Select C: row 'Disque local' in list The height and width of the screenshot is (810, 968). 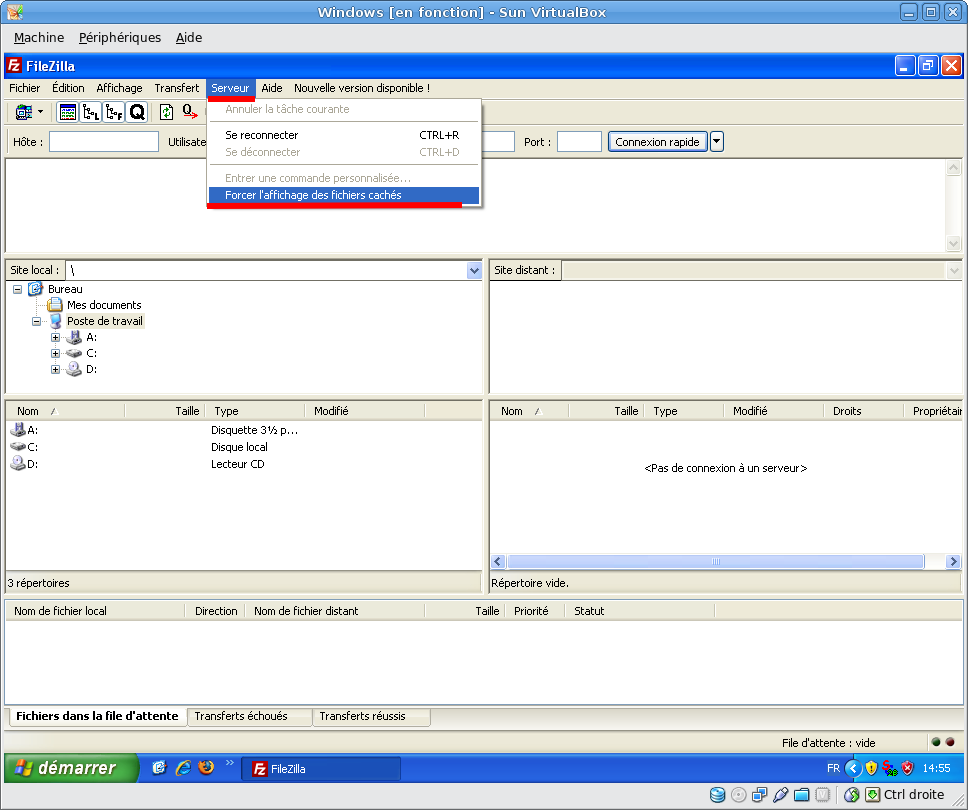(x=244, y=447)
